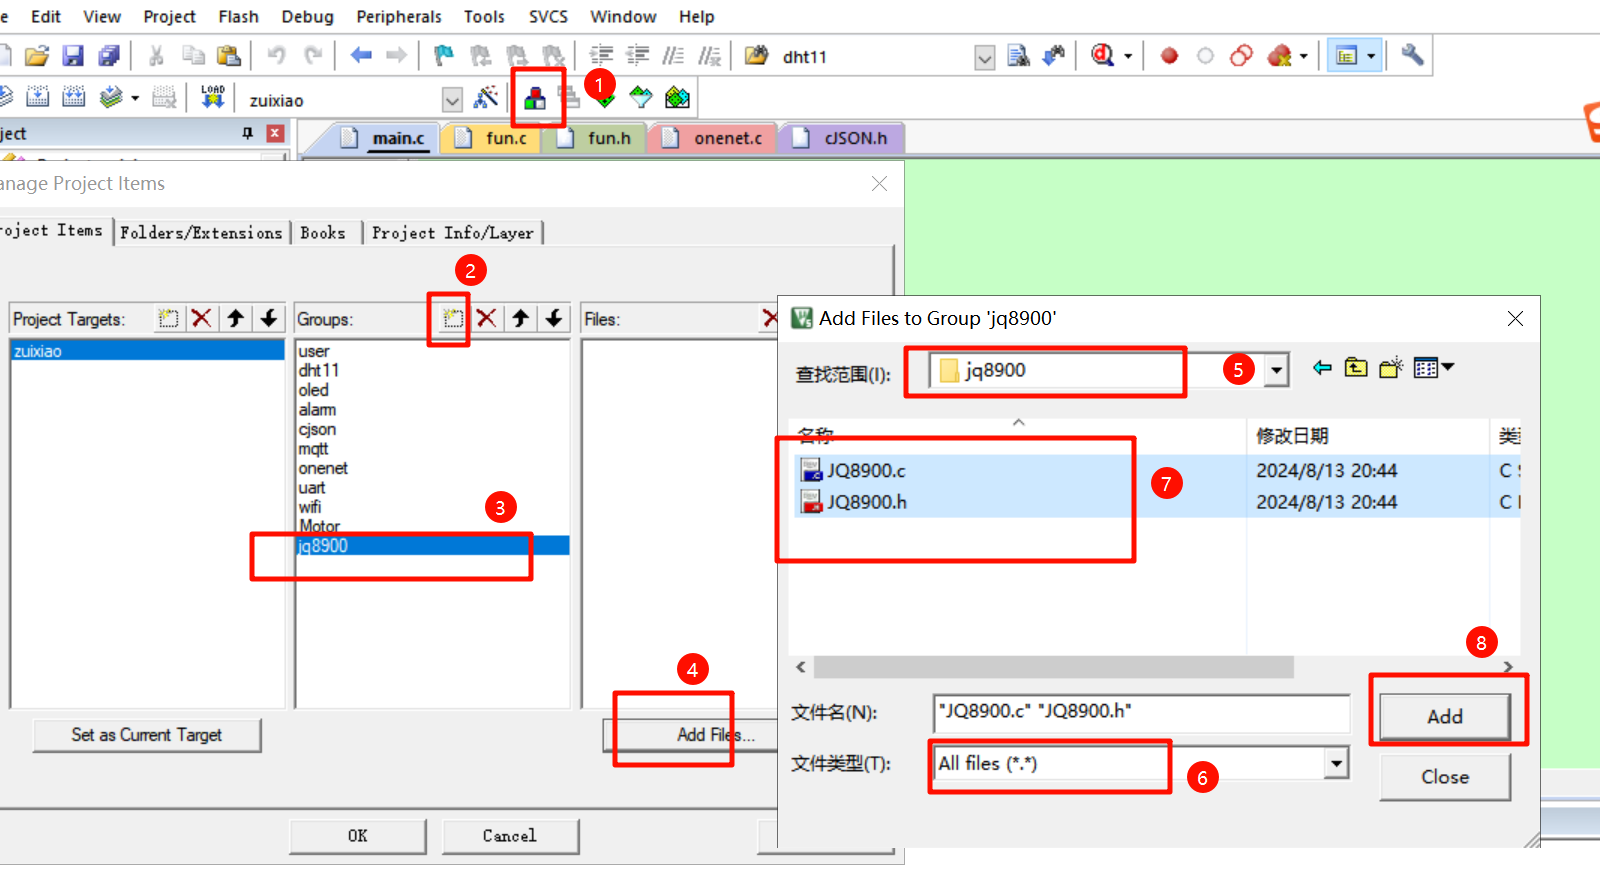Open the Folders/Extensions tab

(201, 232)
